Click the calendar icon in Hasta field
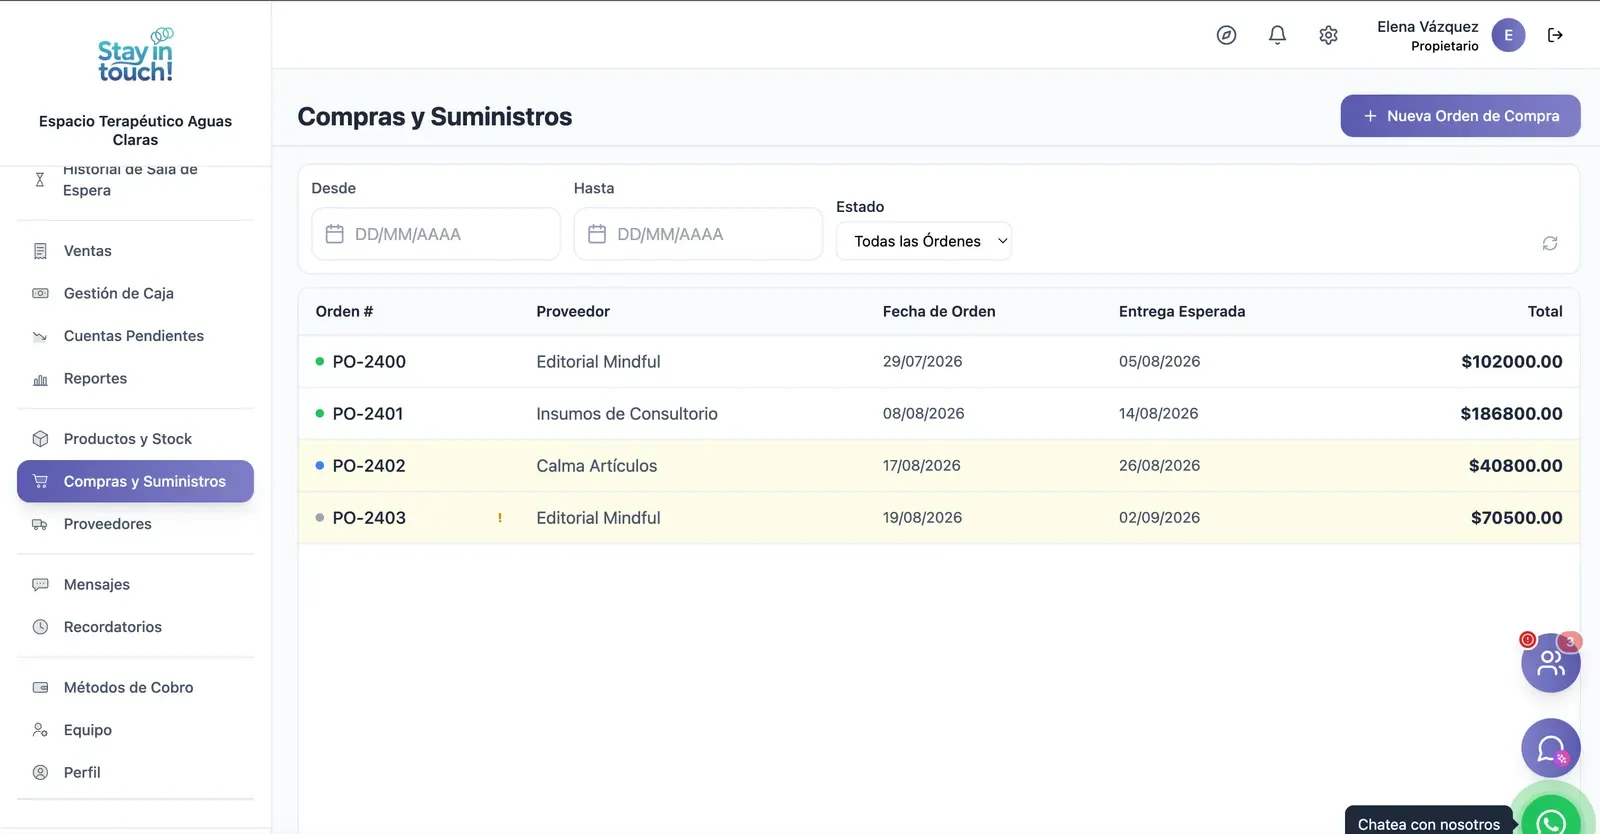The height and width of the screenshot is (834, 1600). 597,234
